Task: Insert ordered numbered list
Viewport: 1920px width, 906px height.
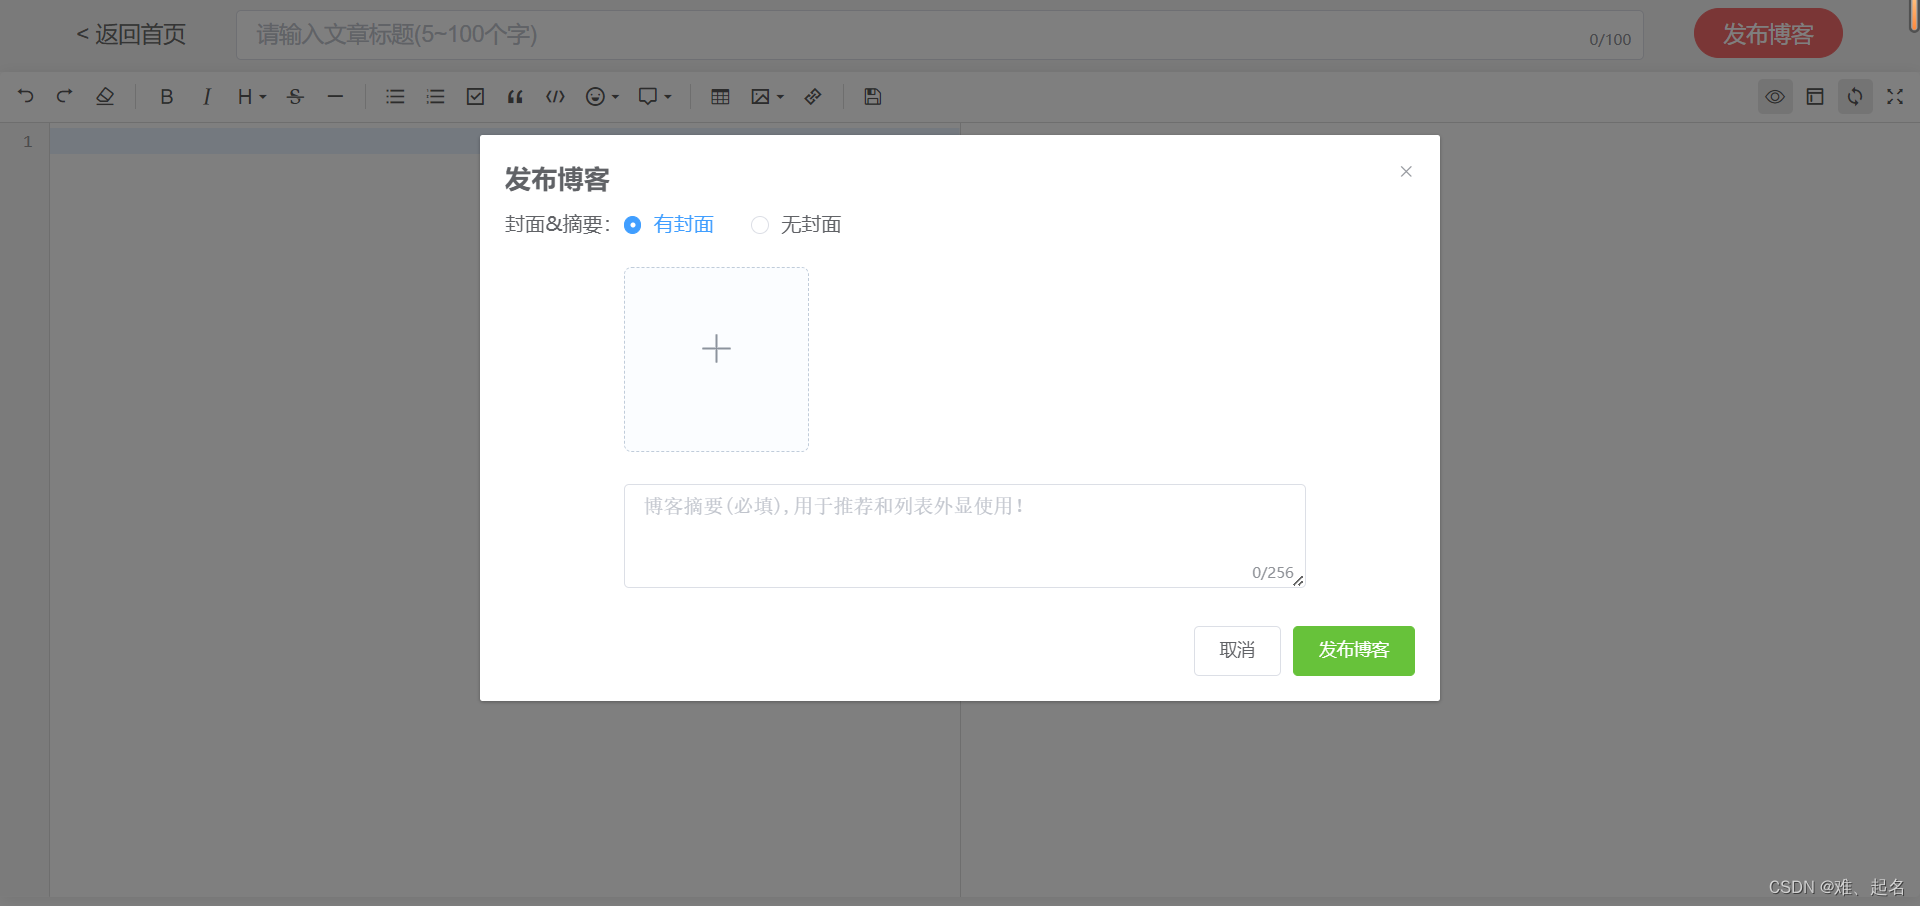Action: [435, 97]
